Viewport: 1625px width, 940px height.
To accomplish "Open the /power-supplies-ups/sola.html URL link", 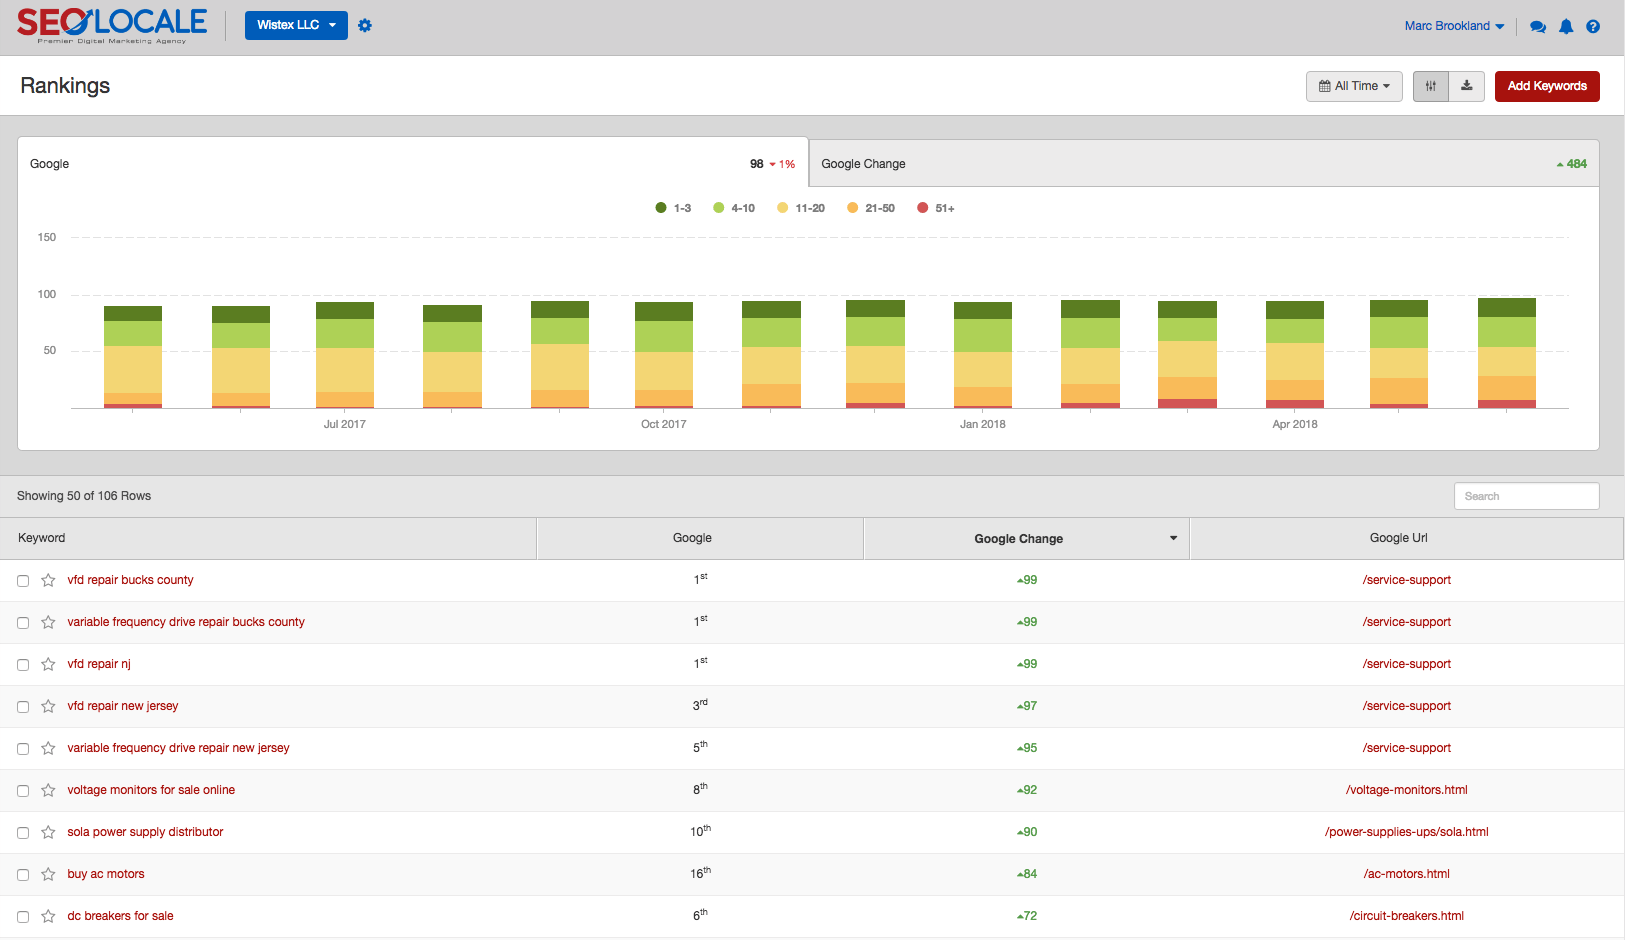I will [x=1406, y=832].
